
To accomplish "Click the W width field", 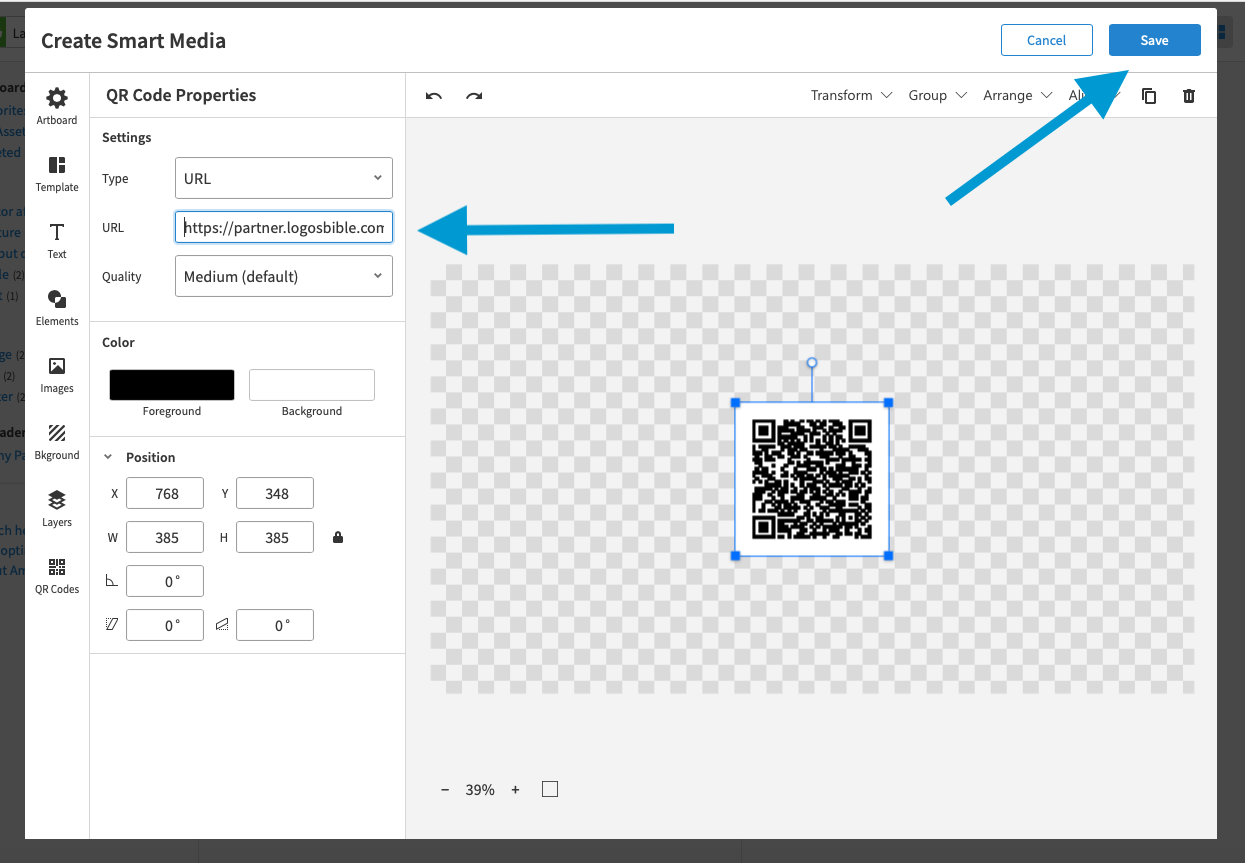I will (x=165, y=537).
